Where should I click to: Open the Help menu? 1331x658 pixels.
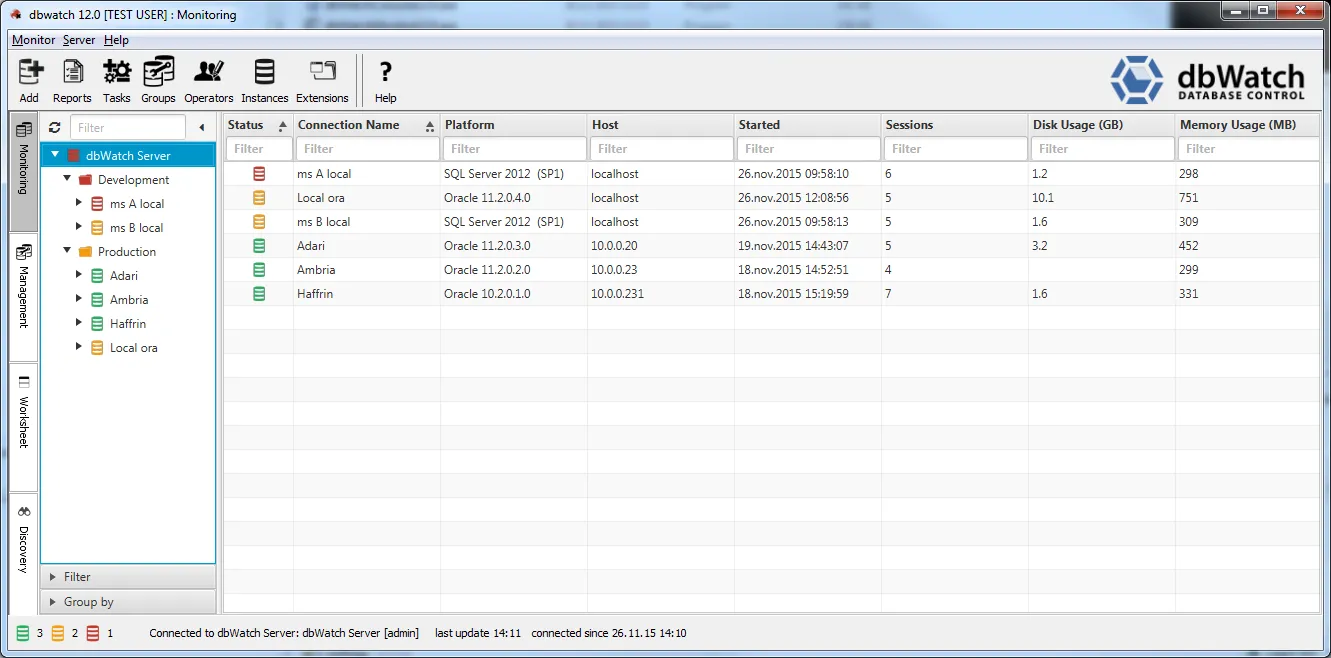[x=116, y=40]
